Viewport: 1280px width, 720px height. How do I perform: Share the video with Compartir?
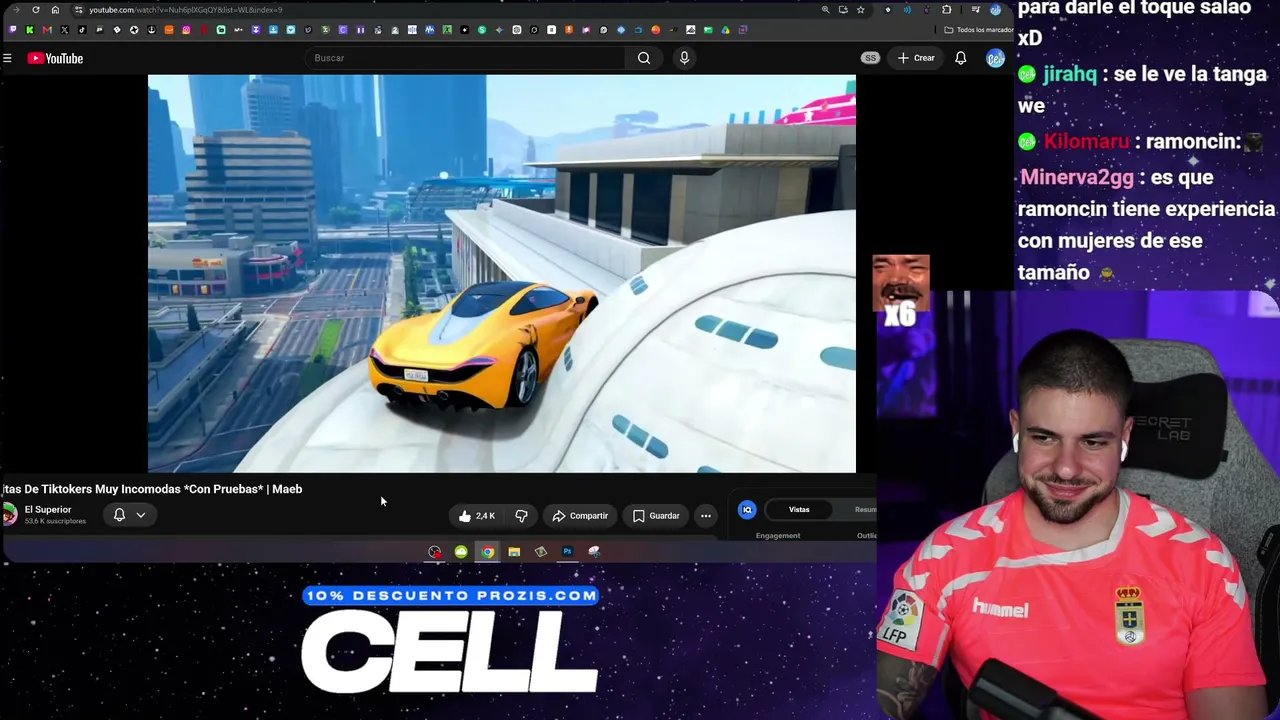click(580, 516)
